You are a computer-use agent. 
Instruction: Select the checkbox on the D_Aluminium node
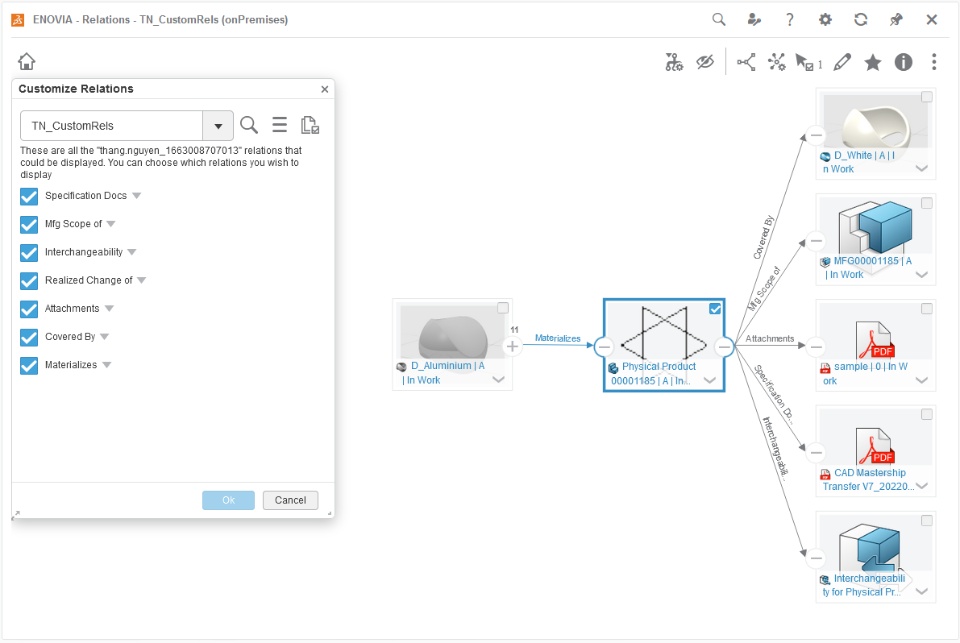503,308
